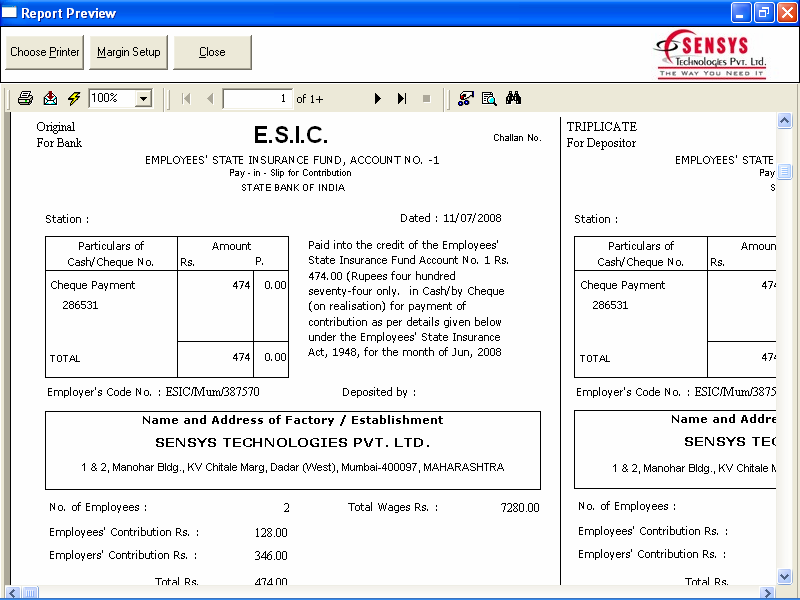The width and height of the screenshot is (800, 600).
Task: Click the Refresh lightning bolt icon
Action: [x=74, y=98]
